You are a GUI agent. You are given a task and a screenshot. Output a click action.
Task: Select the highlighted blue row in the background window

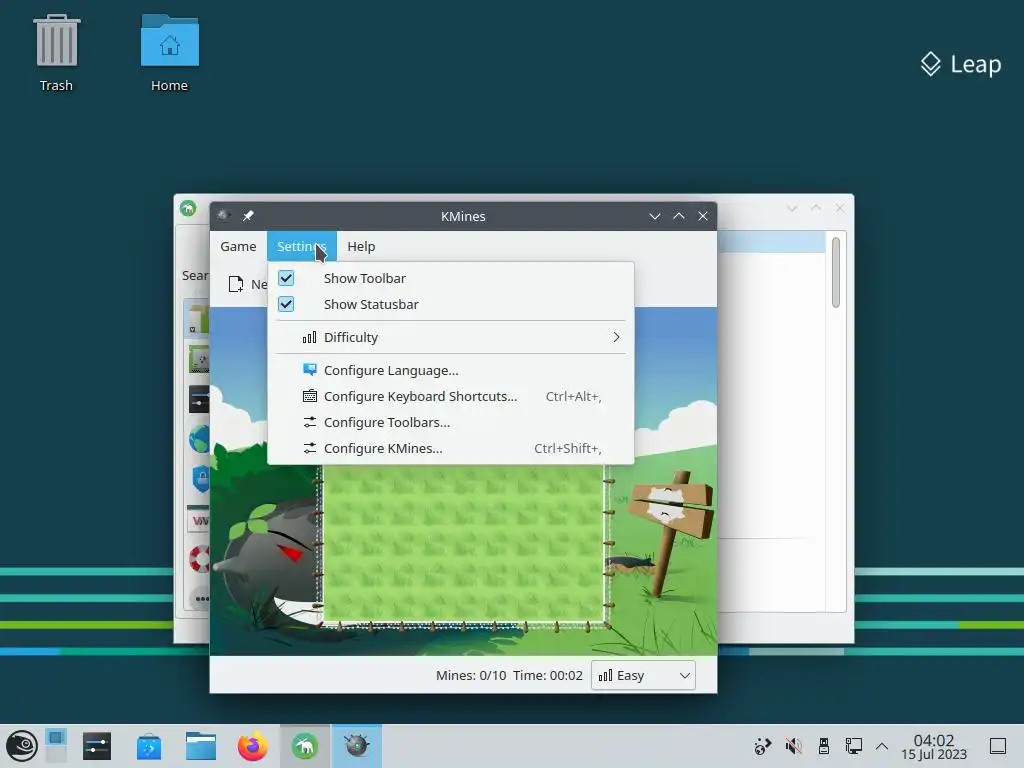coord(771,242)
